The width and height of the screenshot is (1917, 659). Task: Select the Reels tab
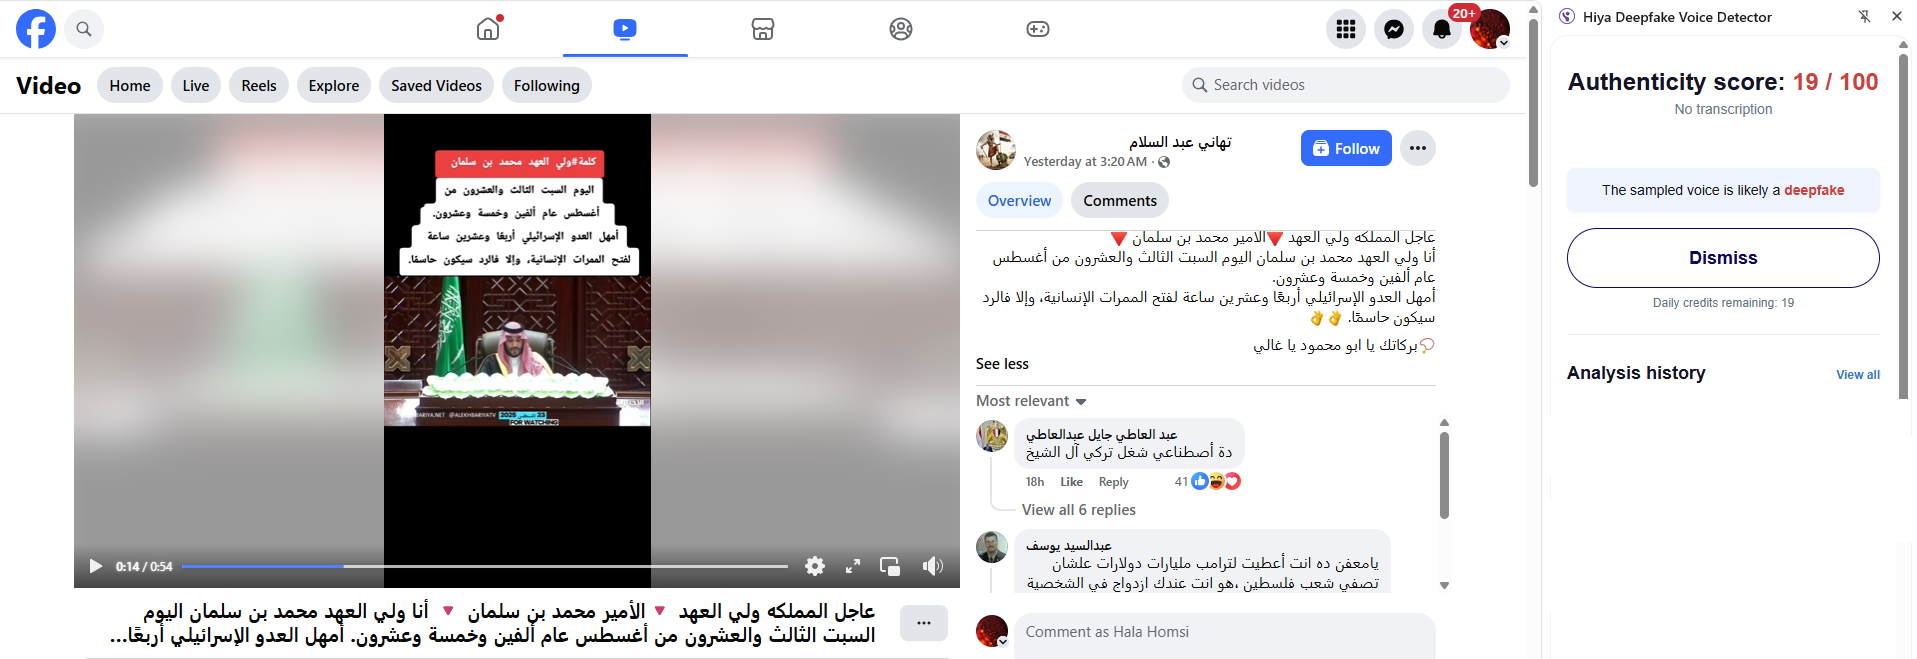pyautogui.click(x=259, y=85)
